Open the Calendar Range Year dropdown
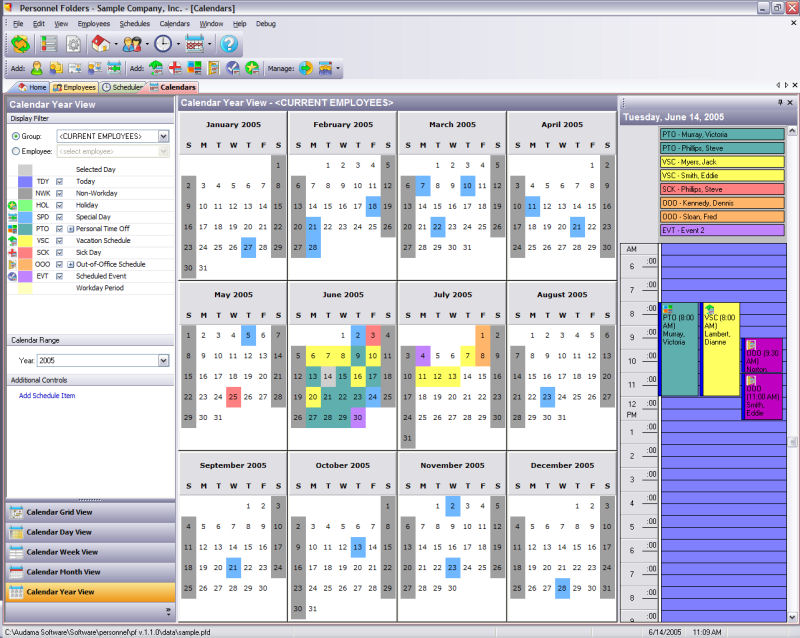 (x=163, y=361)
